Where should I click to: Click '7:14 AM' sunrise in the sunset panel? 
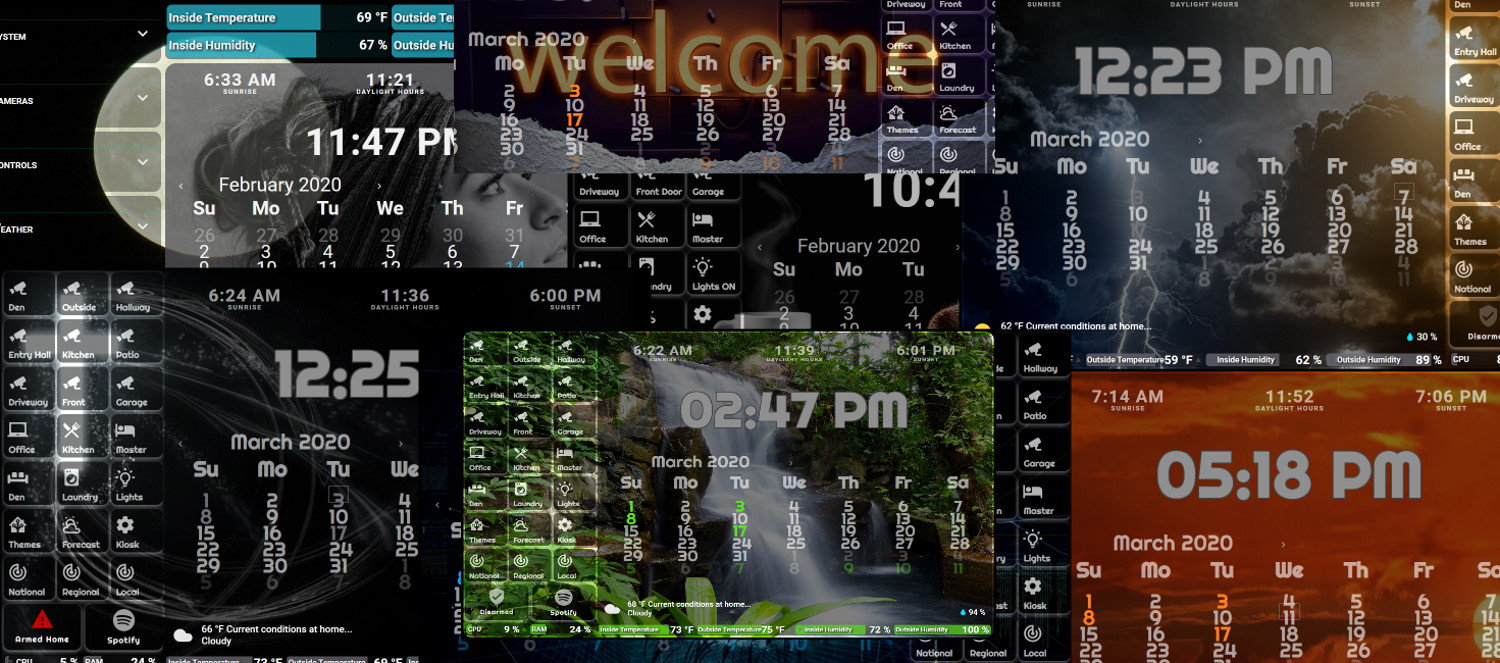pyautogui.click(x=1127, y=397)
